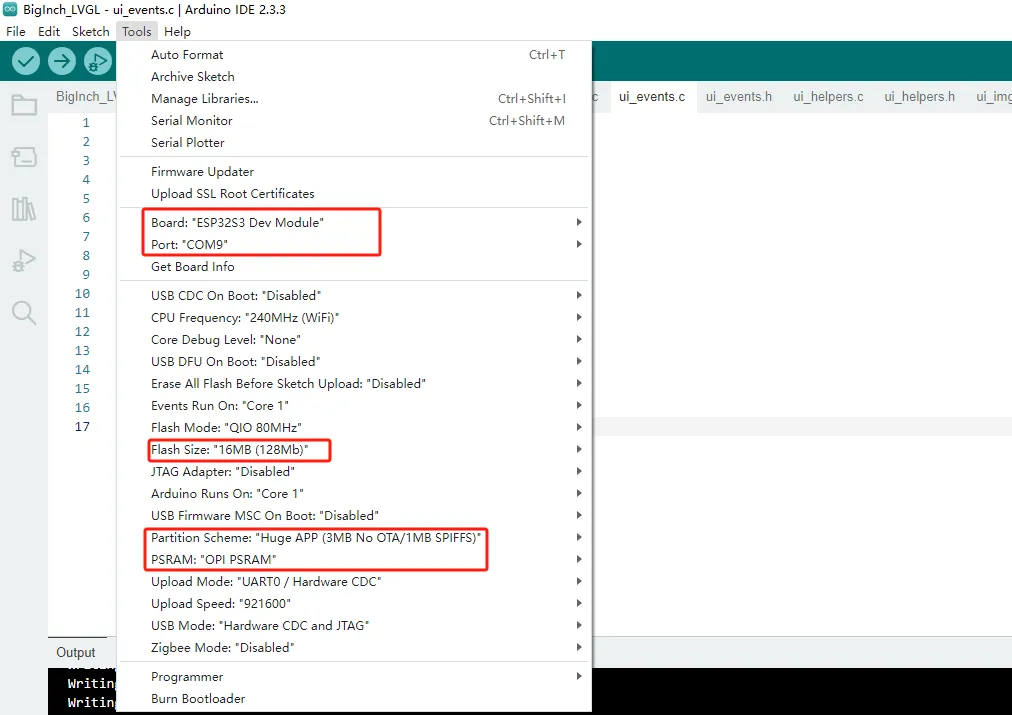The height and width of the screenshot is (715, 1012).
Task: Expand the Programmer submenu
Action: click(354, 676)
